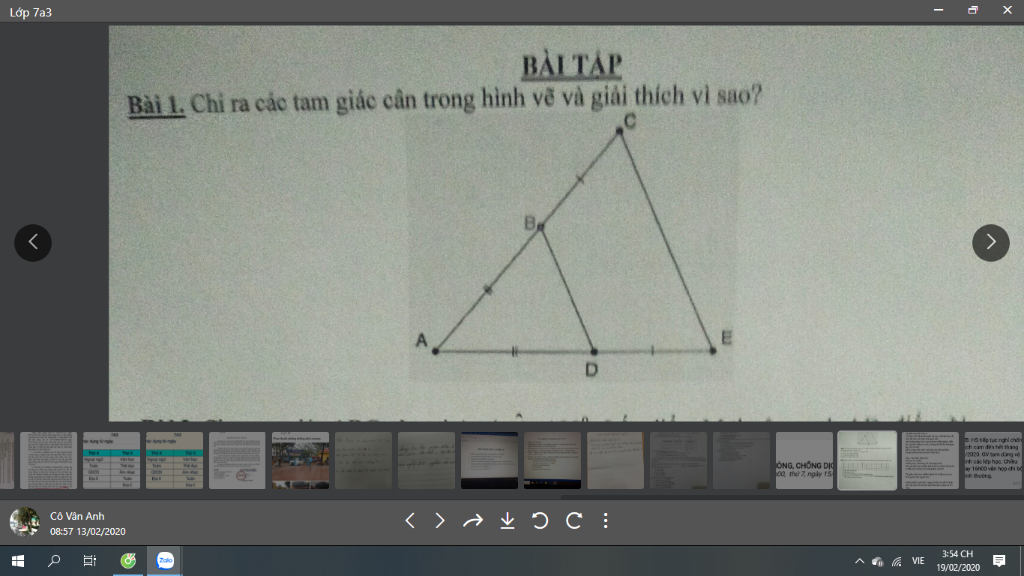
Task: Click the sender name Cô Vân Anh
Action: tap(77, 516)
